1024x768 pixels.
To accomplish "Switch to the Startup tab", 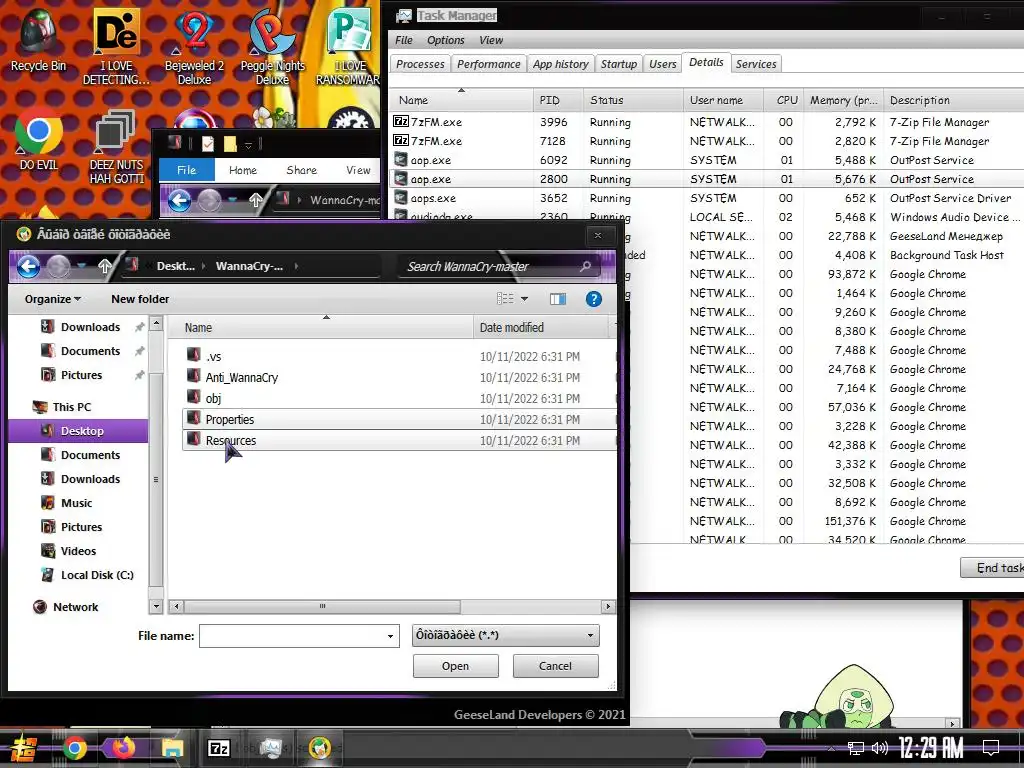I will tap(618, 64).
